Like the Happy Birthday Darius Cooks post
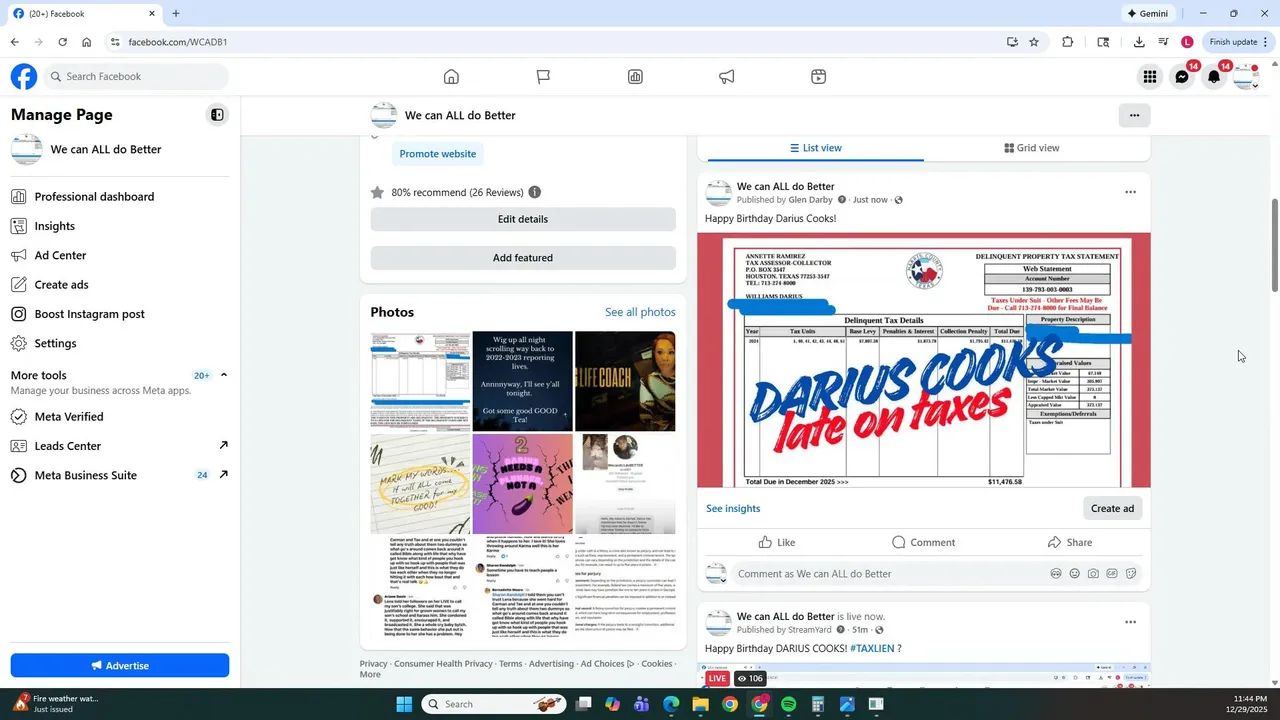 click(x=777, y=542)
